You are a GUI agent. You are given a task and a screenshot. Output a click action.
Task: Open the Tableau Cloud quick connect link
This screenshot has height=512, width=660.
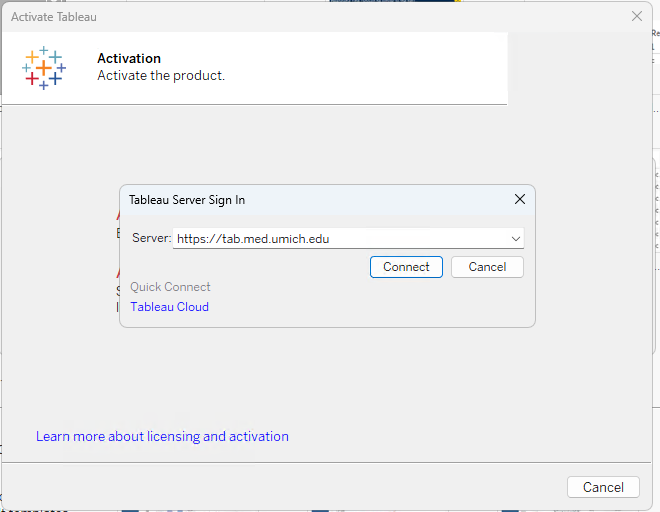(170, 307)
